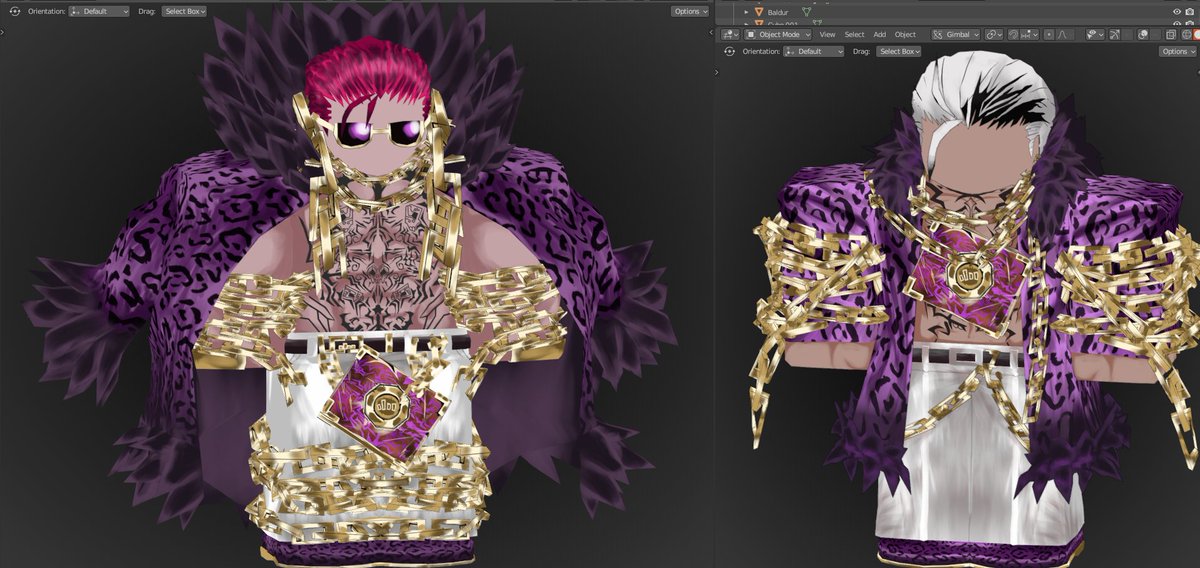
Task: Select Baldur object in the outliner
Action: (777, 11)
